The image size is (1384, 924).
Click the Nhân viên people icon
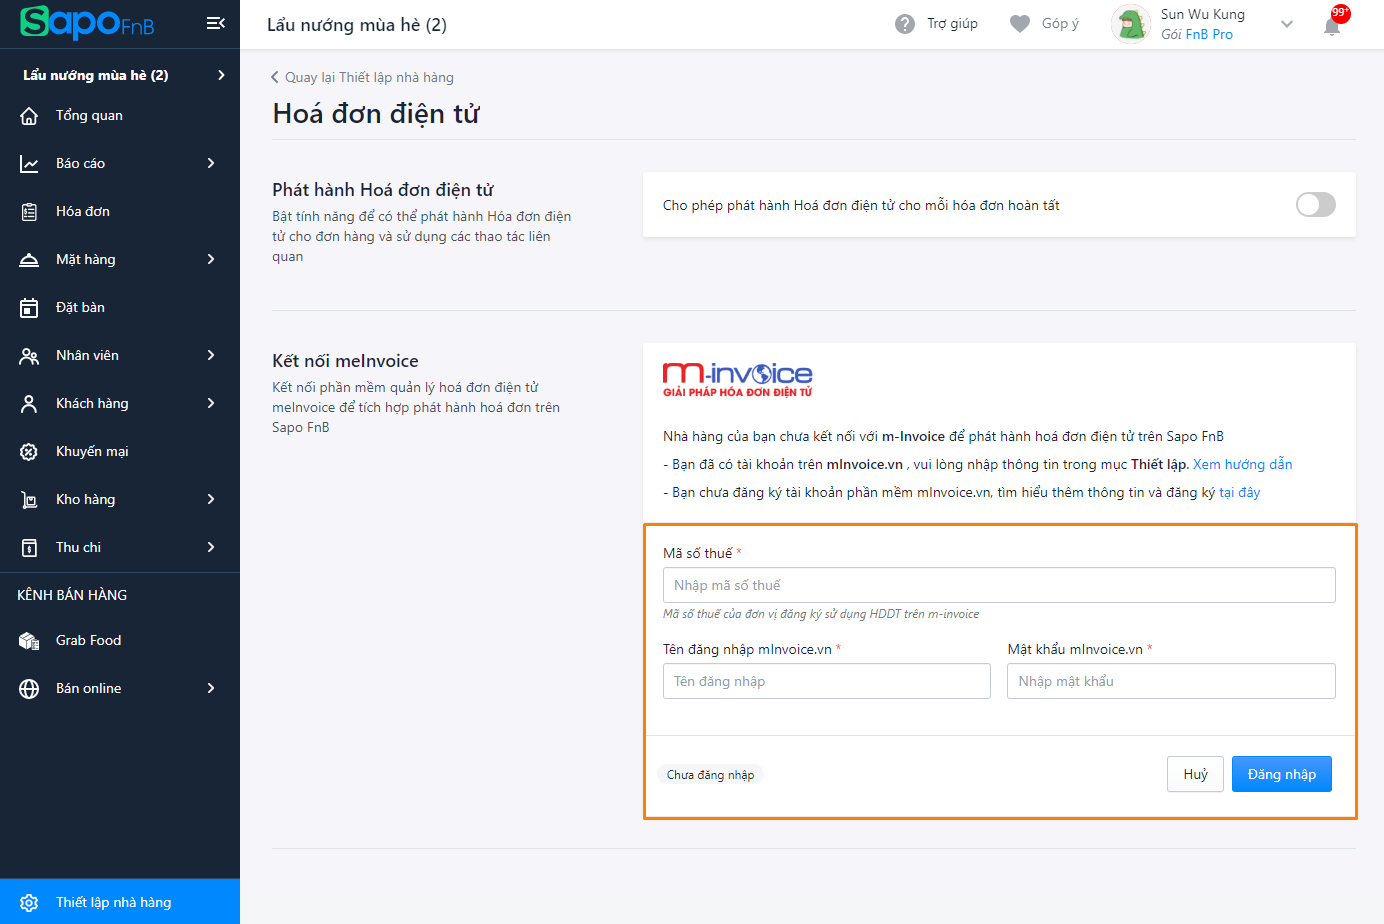[29, 356]
